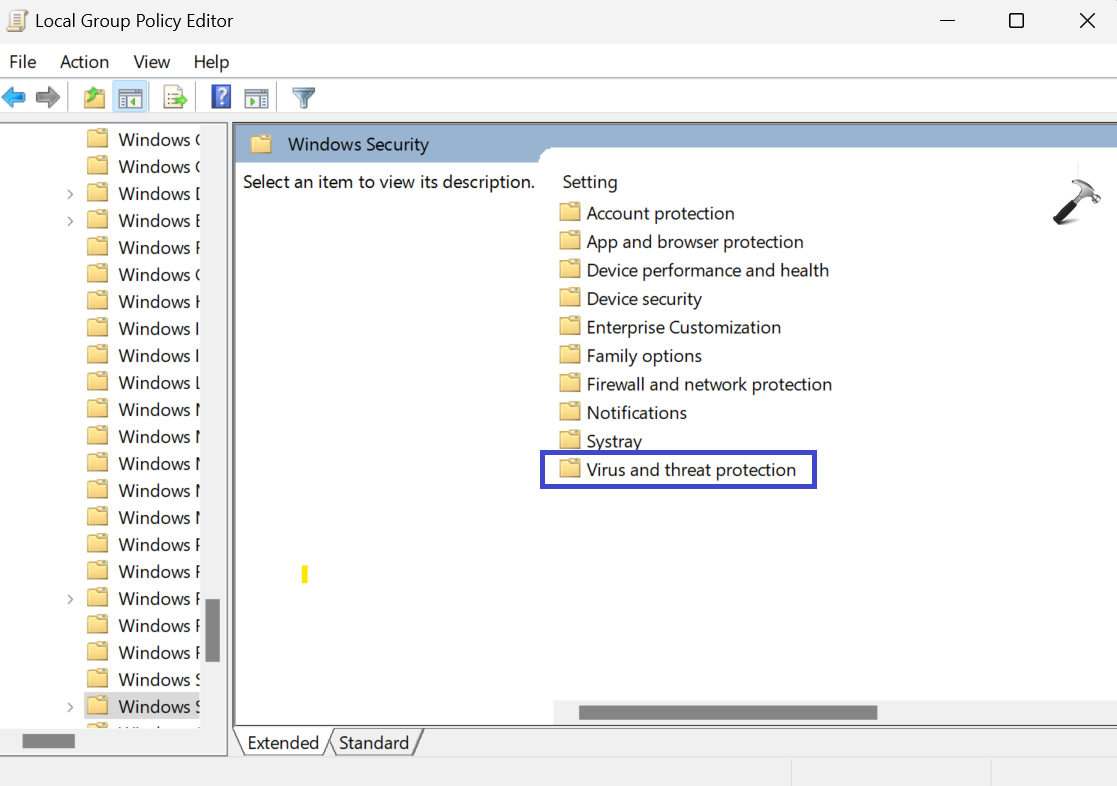Maximize the Local Group Policy Editor window
Screen dimensions: 1117x786
pos(1017,21)
